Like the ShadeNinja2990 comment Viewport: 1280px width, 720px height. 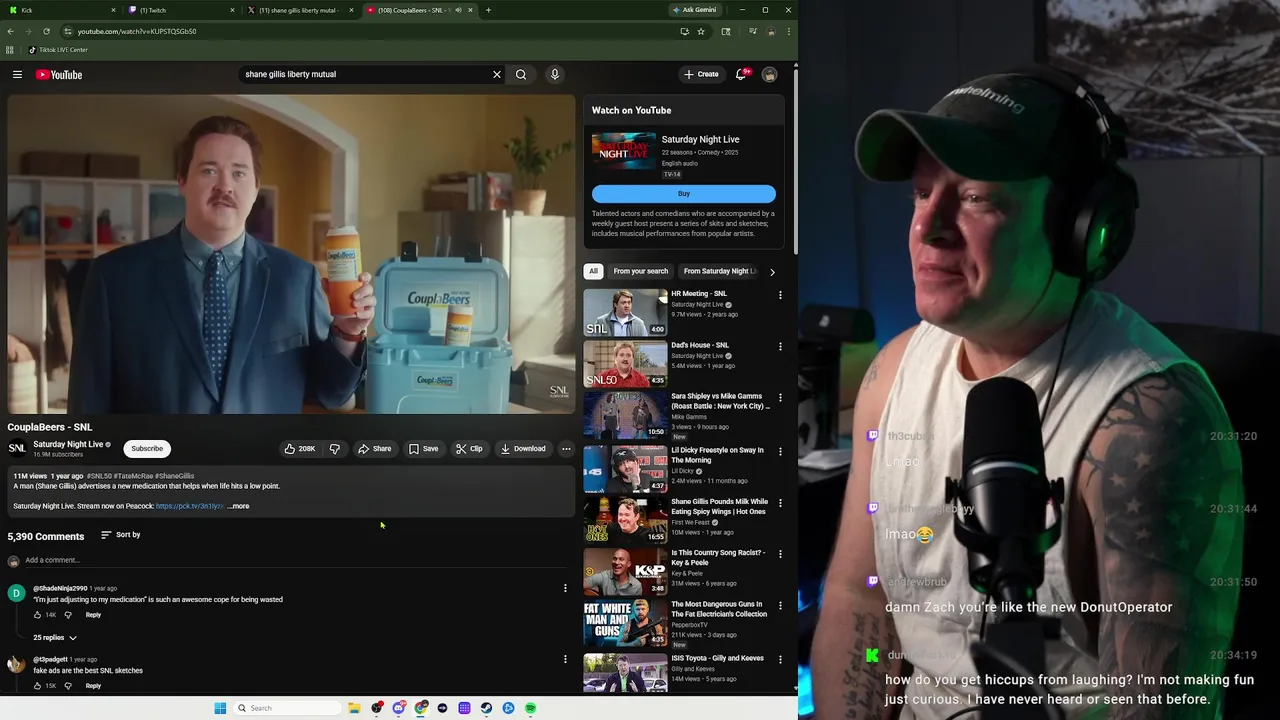point(38,615)
